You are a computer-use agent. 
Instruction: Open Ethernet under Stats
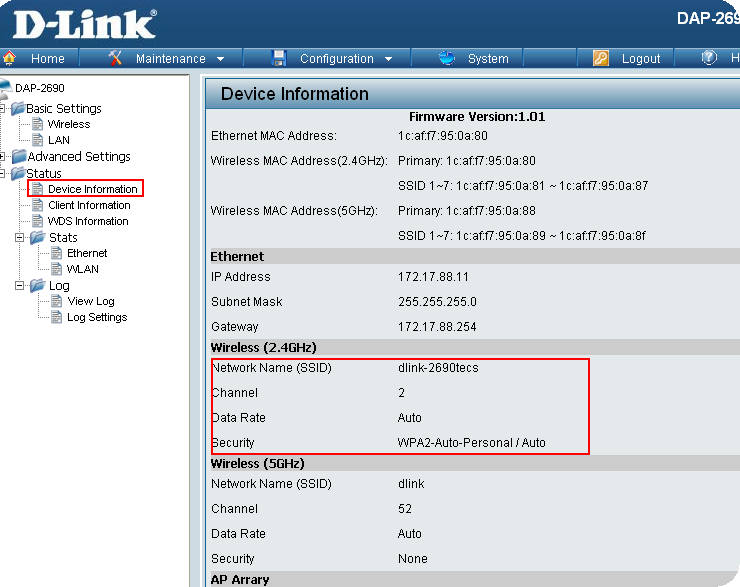click(x=87, y=253)
